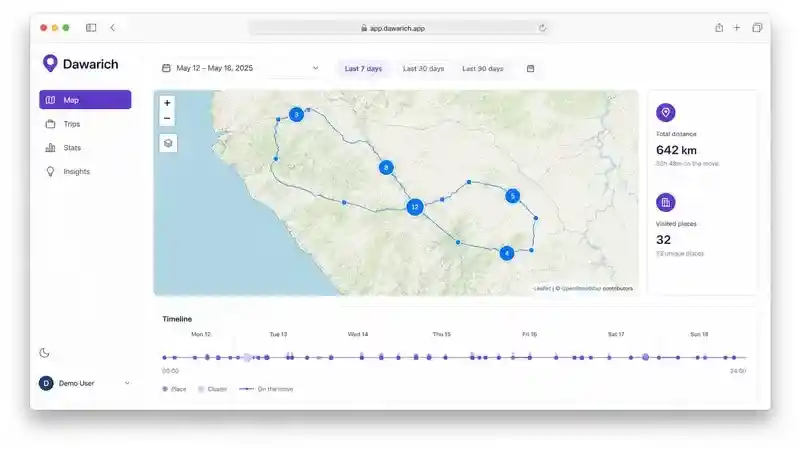800x450 pixels.
Task: Open OpenStreetMap contributors link
Action: [x=597, y=288]
